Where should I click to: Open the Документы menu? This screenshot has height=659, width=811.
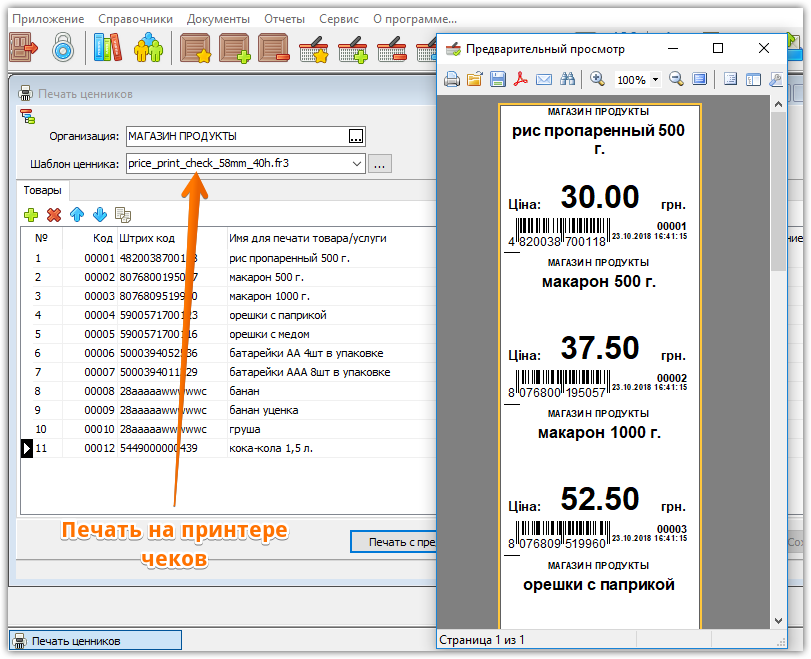click(x=218, y=19)
